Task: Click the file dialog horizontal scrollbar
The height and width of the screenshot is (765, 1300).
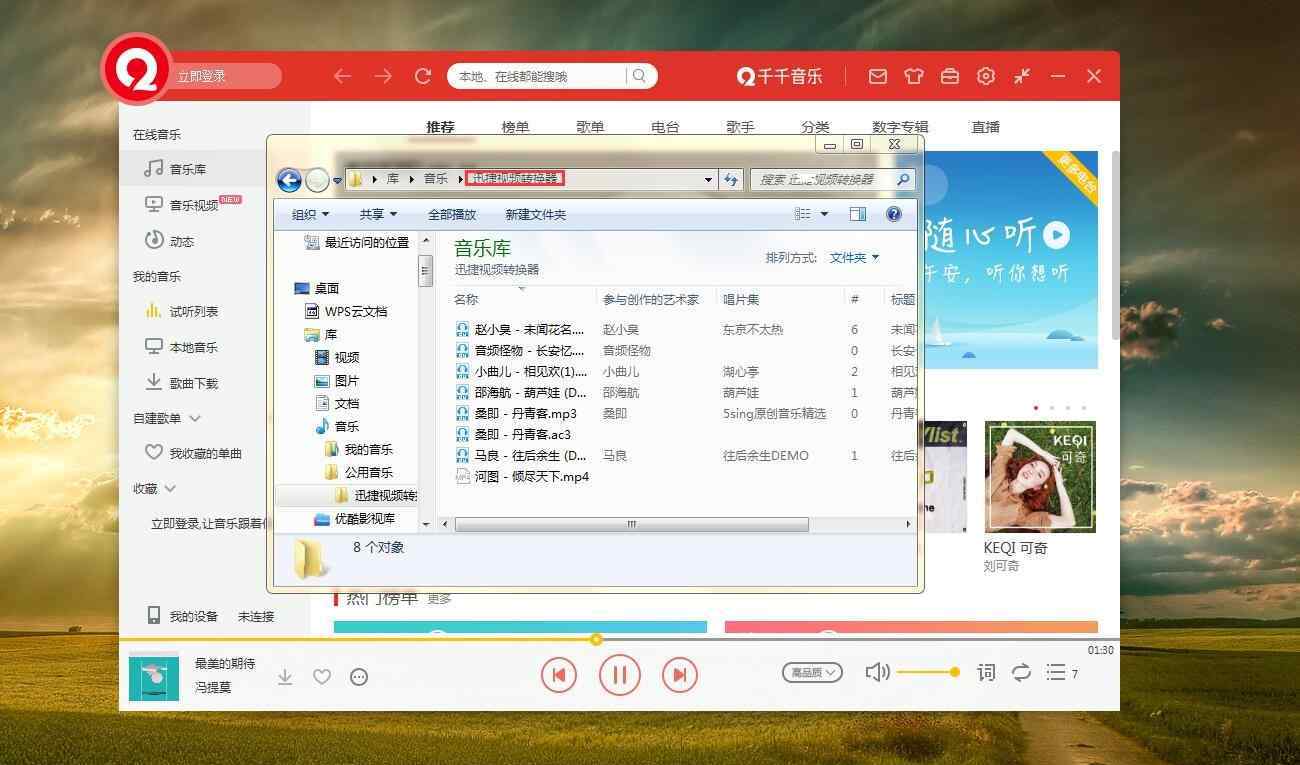Action: coord(632,524)
